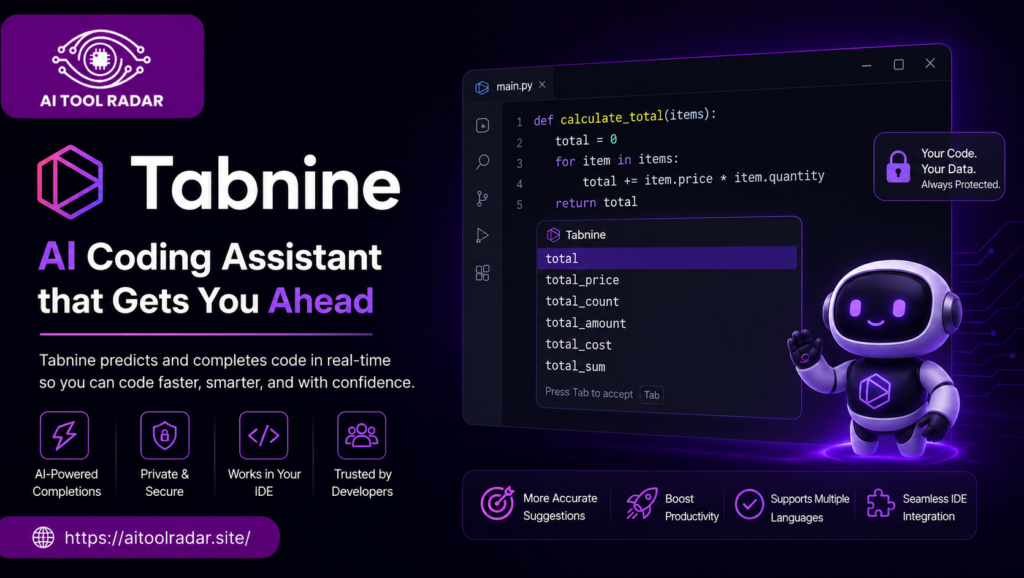The height and width of the screenshot is (578, 1024).
Task: Click line number 5 in the gutter
Action: [x=519, y=204]
